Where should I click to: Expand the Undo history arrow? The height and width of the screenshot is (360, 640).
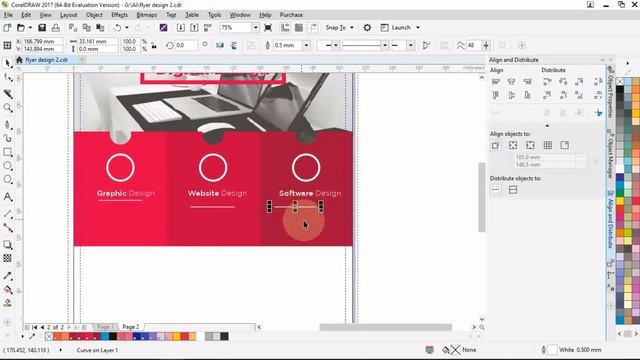(x=127, y=28)
